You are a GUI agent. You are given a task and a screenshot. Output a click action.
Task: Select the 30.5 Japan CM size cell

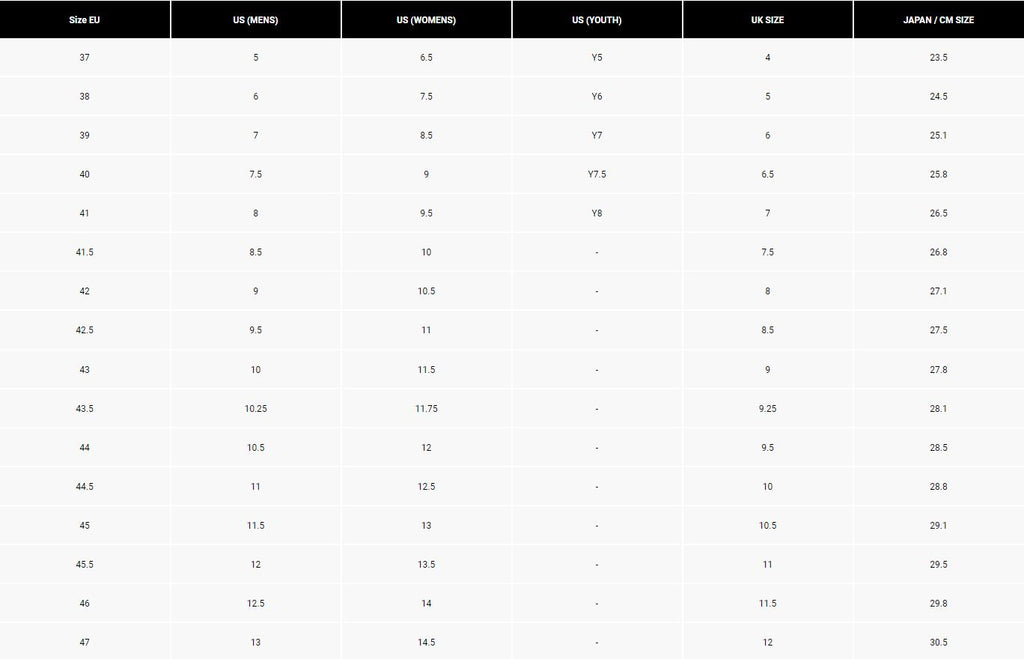click(938, 643)
